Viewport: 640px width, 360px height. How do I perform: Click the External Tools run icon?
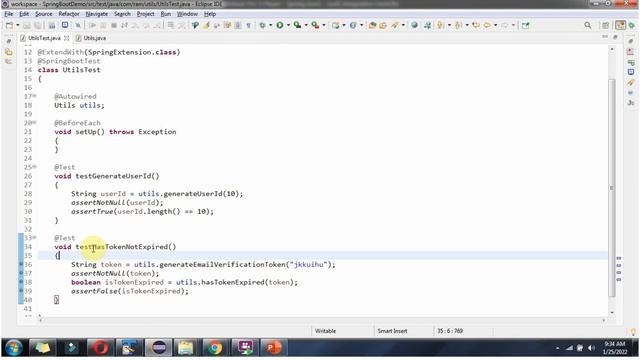coord(315,25)
